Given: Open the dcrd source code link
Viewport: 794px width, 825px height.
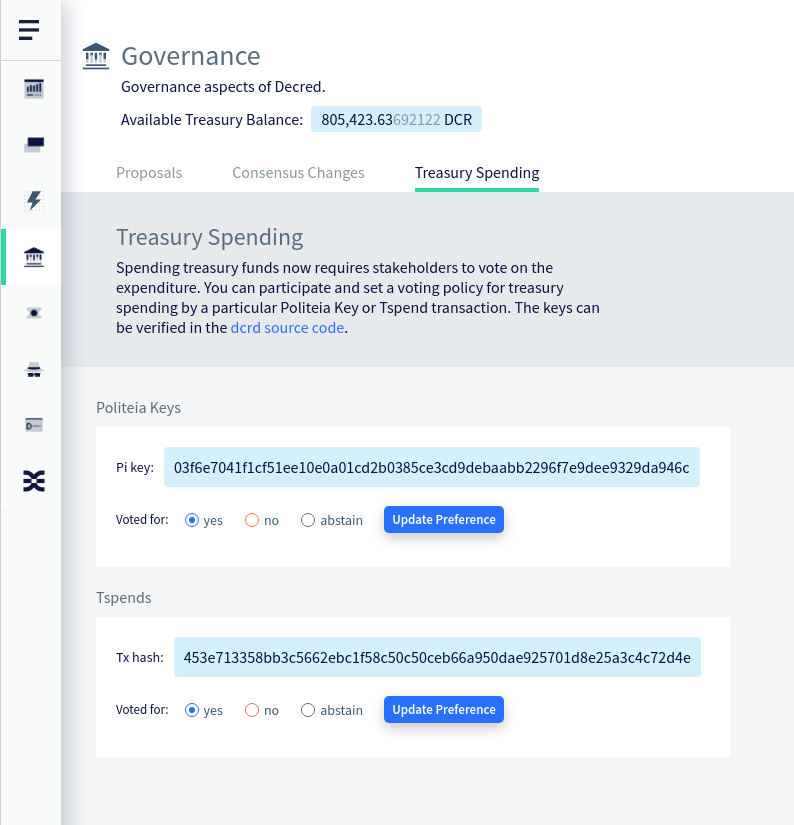Looking at the screenshot, I should pos(287,328).
